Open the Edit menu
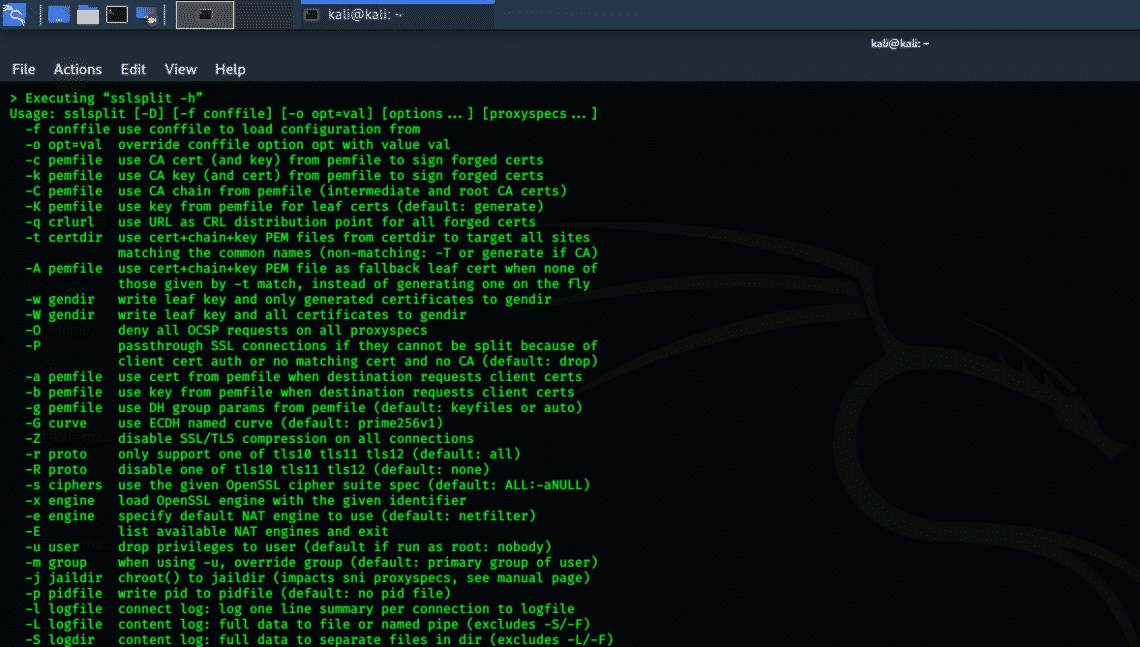This screenshot has width=1140, height=647. tap(133, 69)
